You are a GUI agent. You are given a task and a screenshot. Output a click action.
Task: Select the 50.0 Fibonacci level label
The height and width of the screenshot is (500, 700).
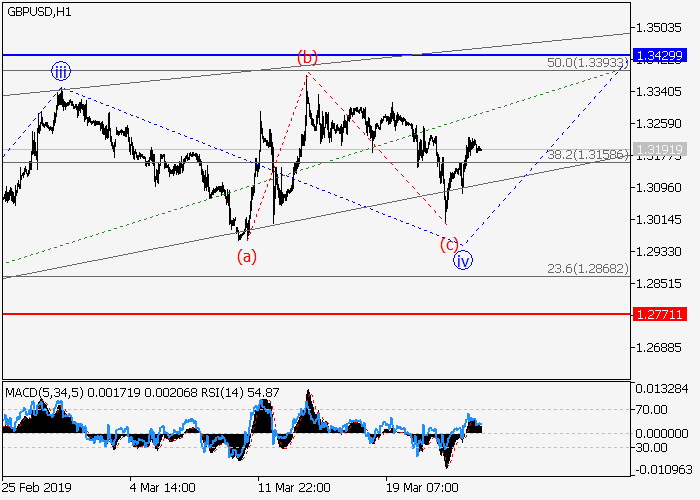587,63
